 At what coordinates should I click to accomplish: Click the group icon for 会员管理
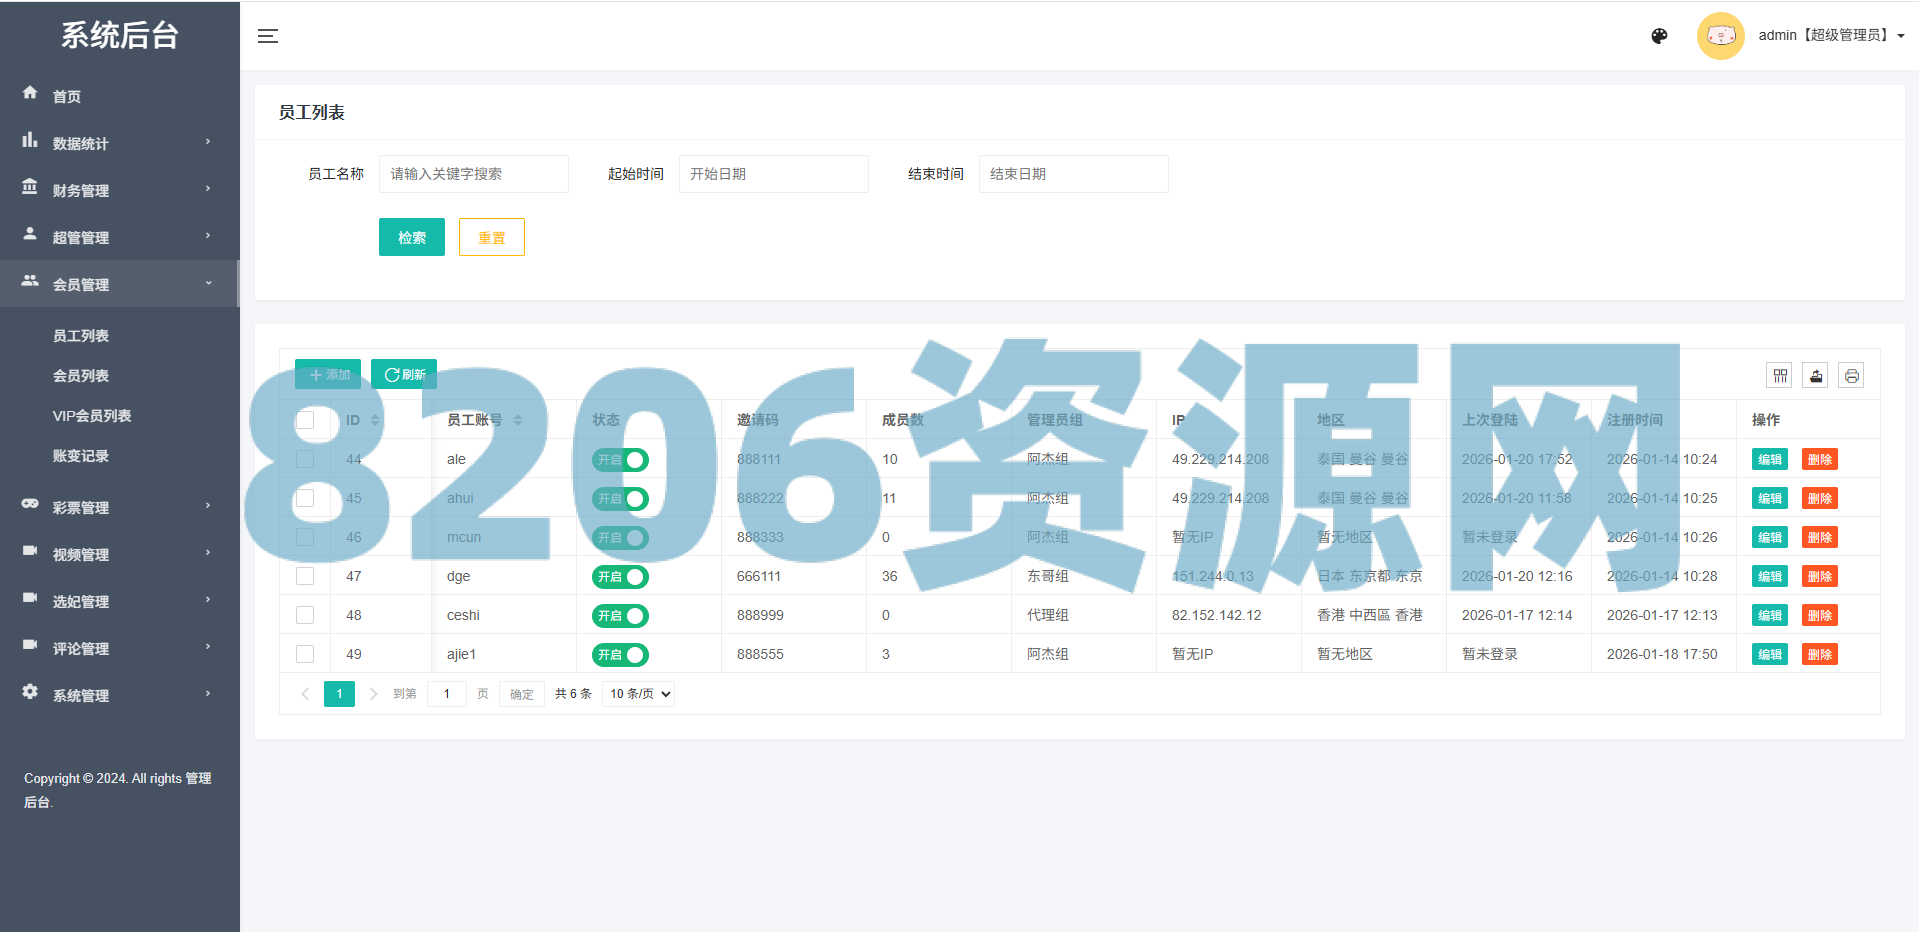point(30,281)
